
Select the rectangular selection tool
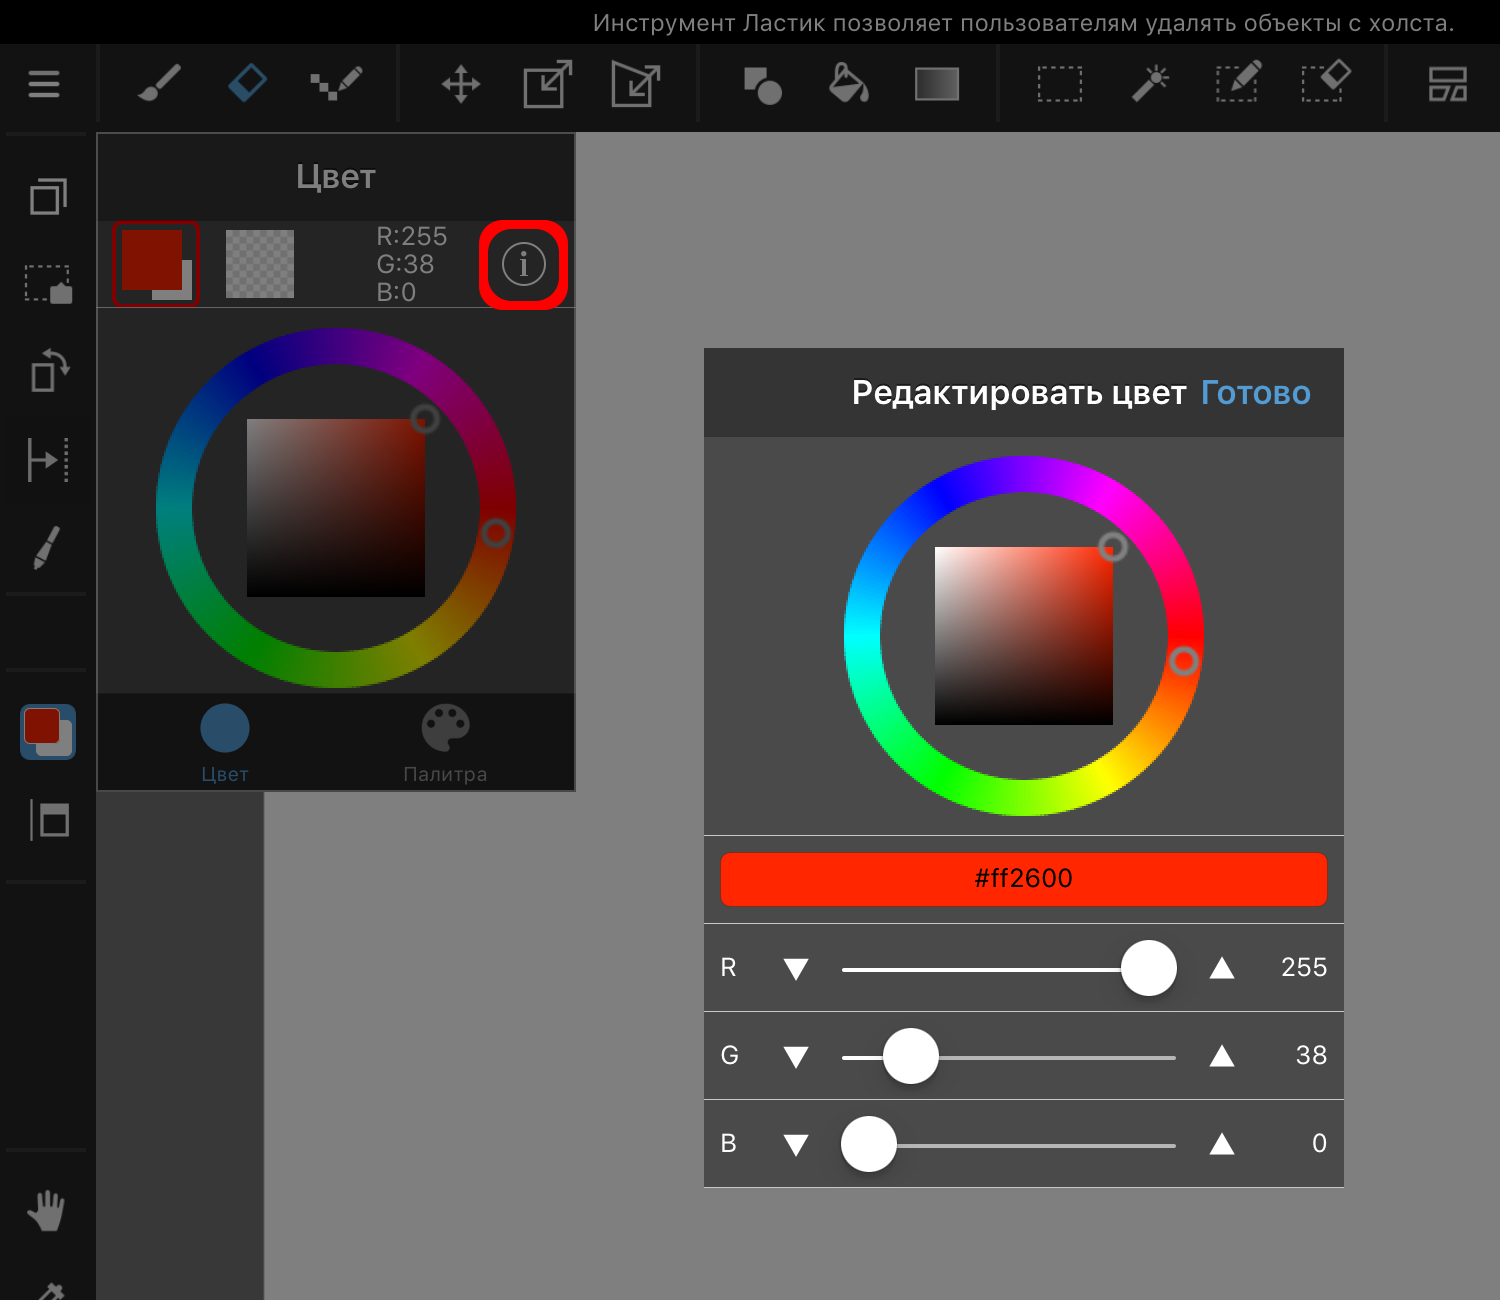[1060, 85]
